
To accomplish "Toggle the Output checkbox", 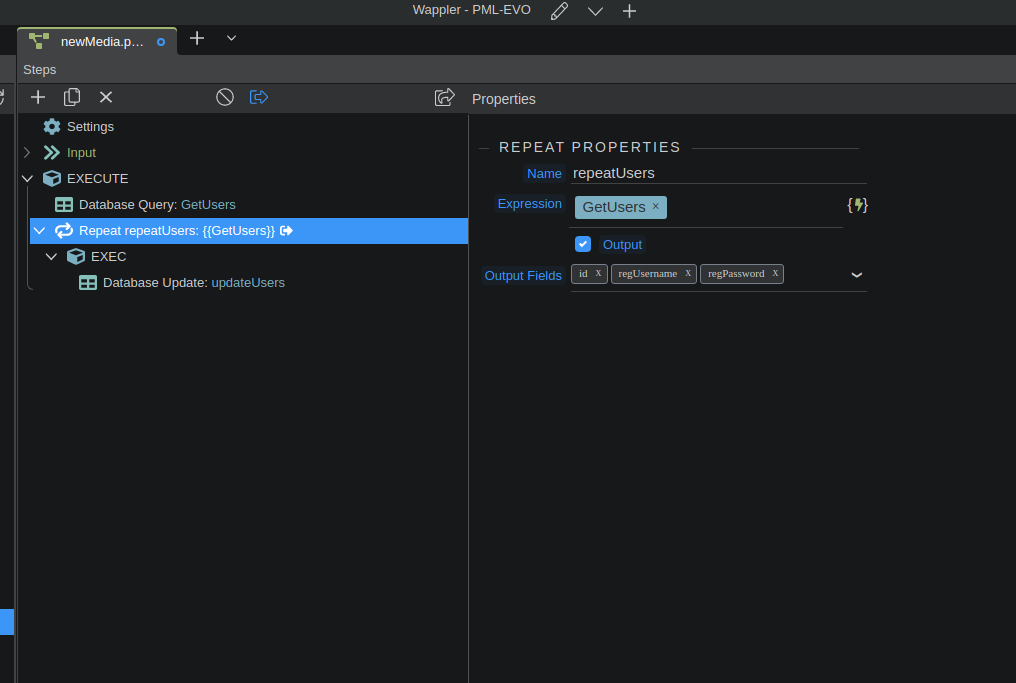I will [583, 244].
